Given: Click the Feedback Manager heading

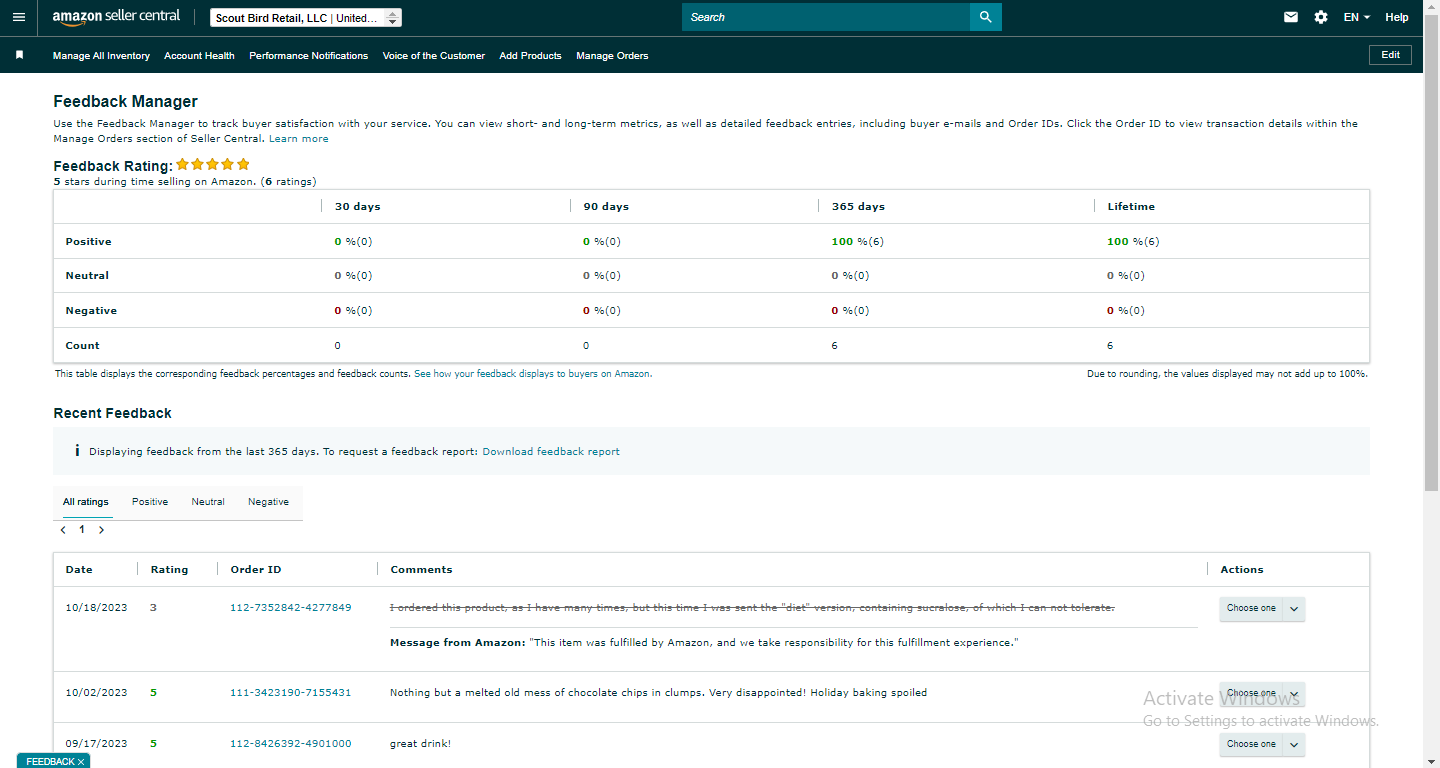Looking at the screenshot, I should click(x=126, y=102).
